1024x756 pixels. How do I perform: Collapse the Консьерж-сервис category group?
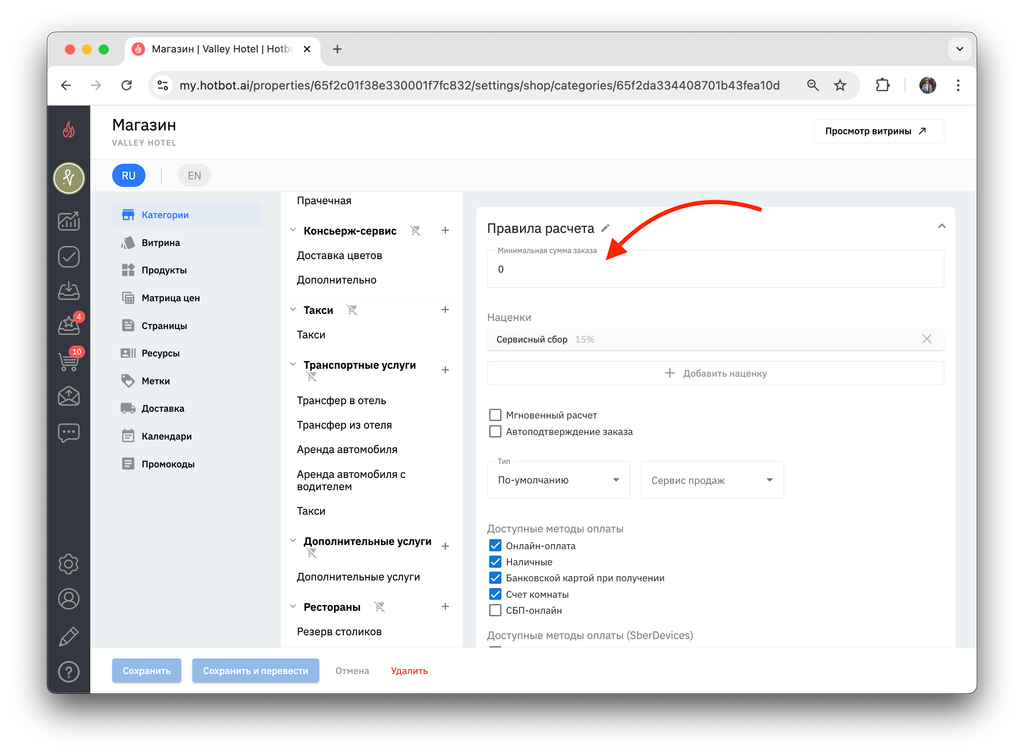coord(293,230)
